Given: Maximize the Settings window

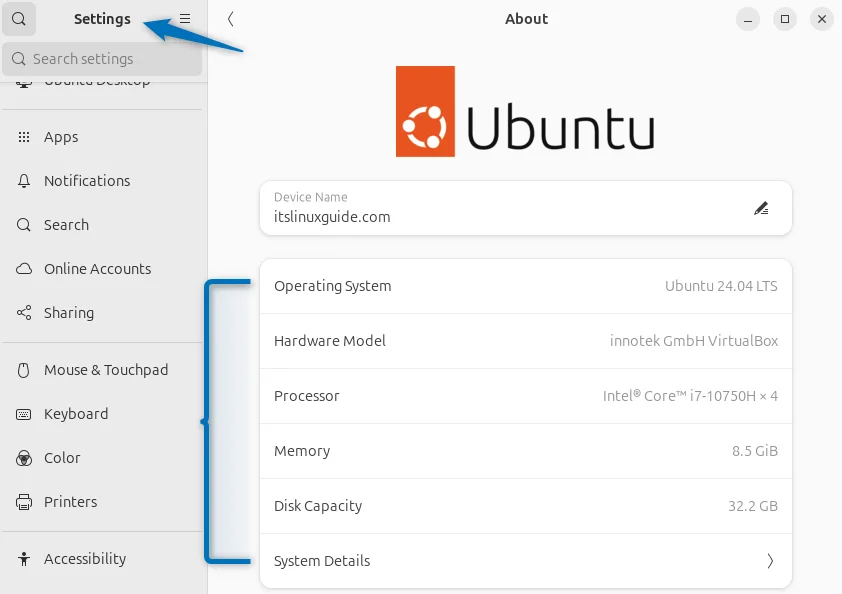Looking at the screenshot, I should pyautogui.click(x=785, y=19).
